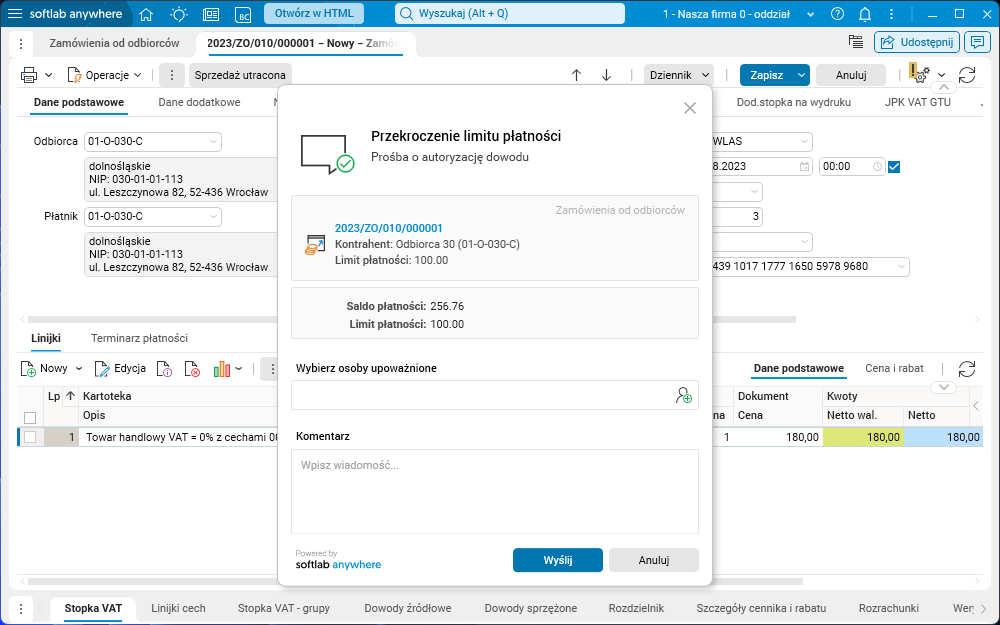Add authorized person icon in dialog
The image size is (1000, 625).
(x=684, y=395)
